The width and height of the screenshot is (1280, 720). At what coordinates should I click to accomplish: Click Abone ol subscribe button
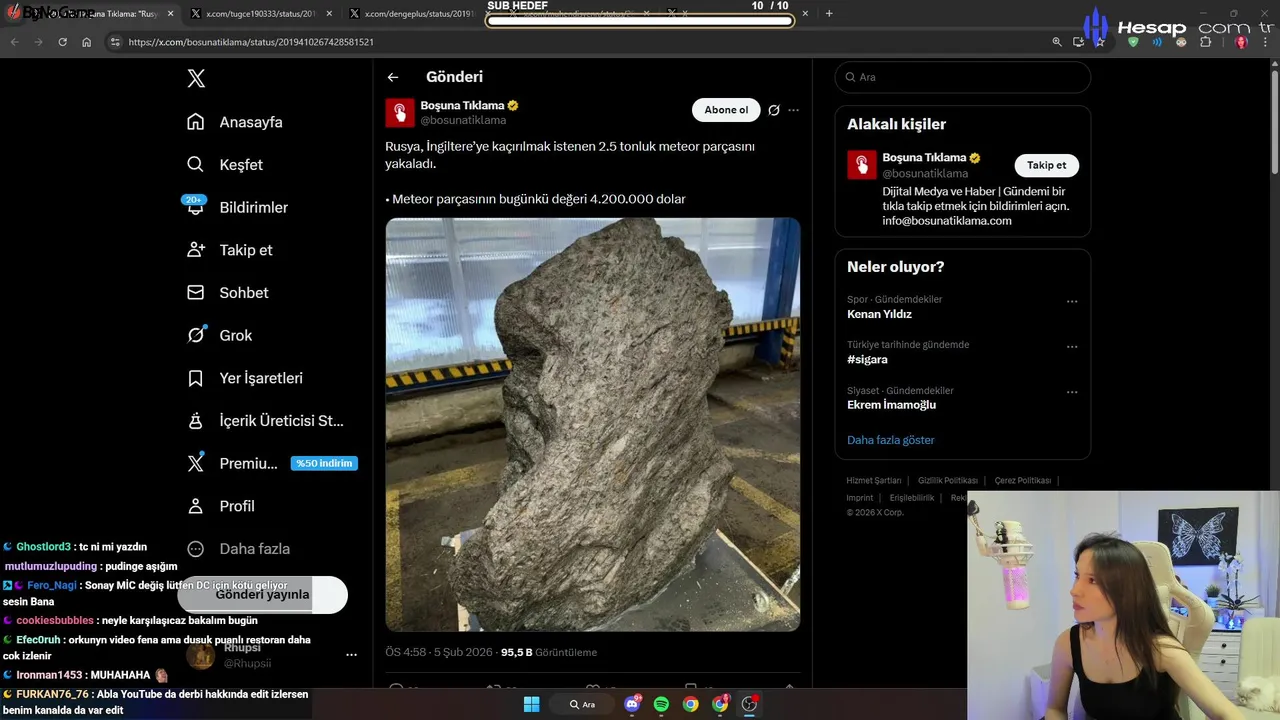[x=726, y=110]
